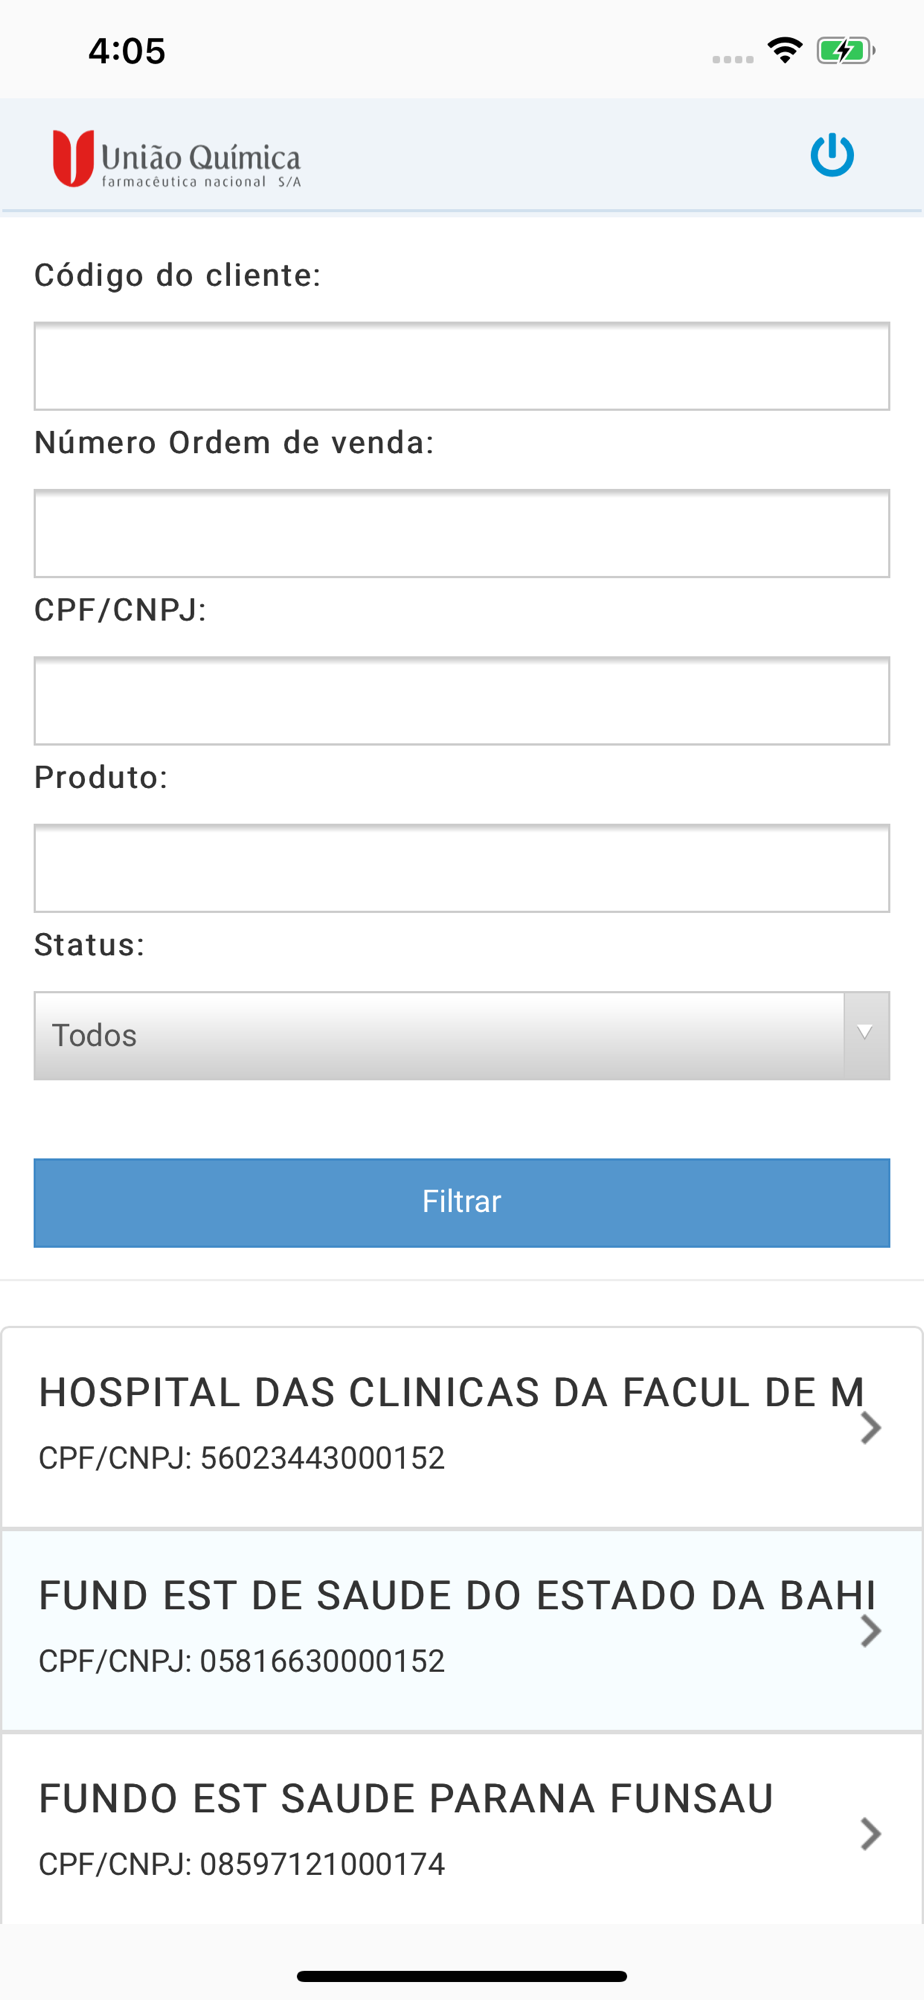The width and height of the screenshot is (924, 2000).
Task: Tap the Produto text field
Action: coord(461,868)
